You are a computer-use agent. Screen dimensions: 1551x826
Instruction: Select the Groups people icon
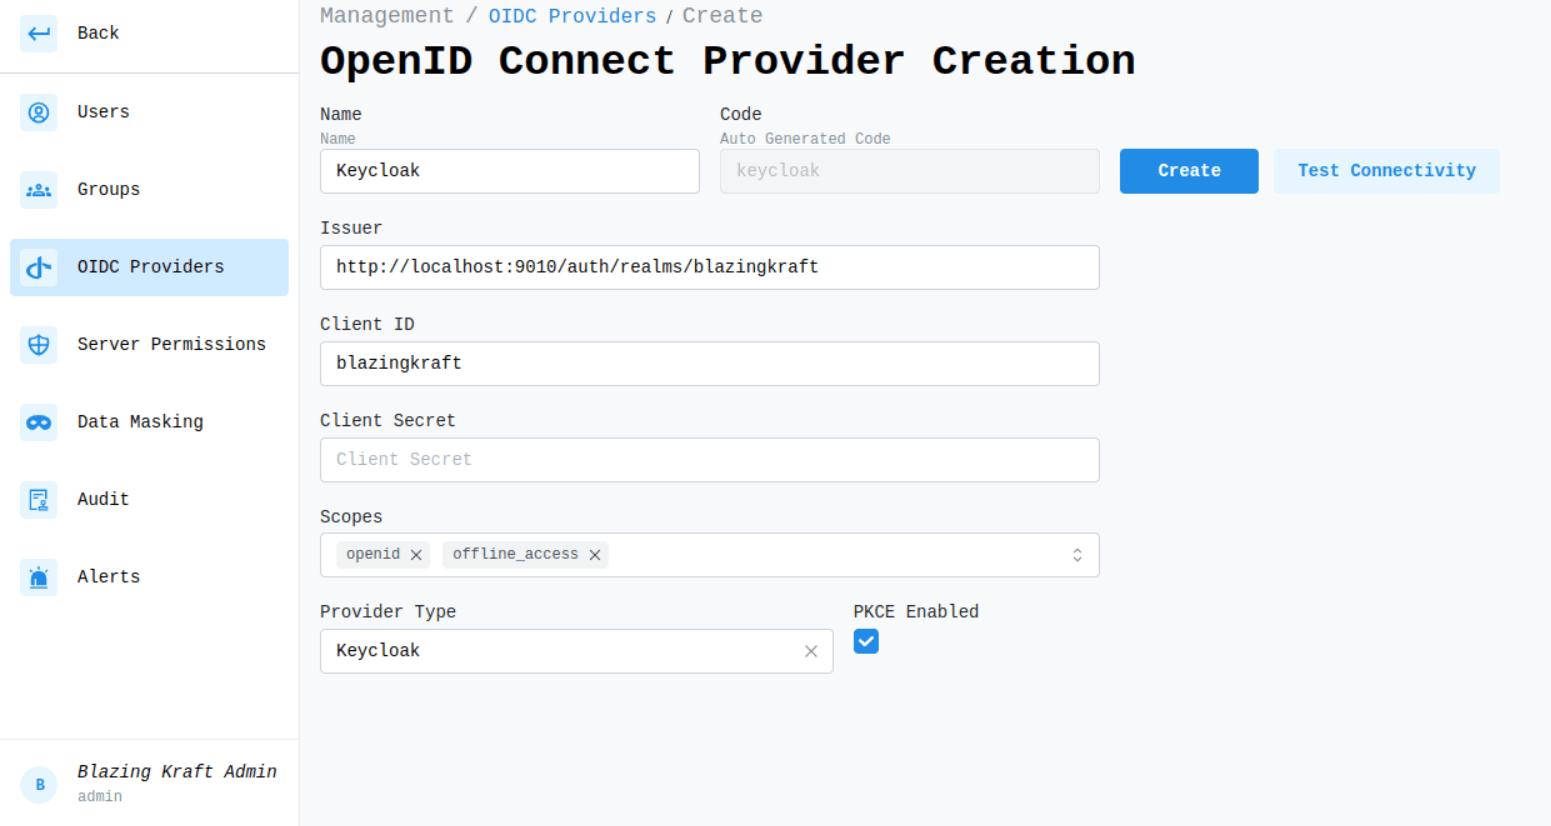coord(39,190)
